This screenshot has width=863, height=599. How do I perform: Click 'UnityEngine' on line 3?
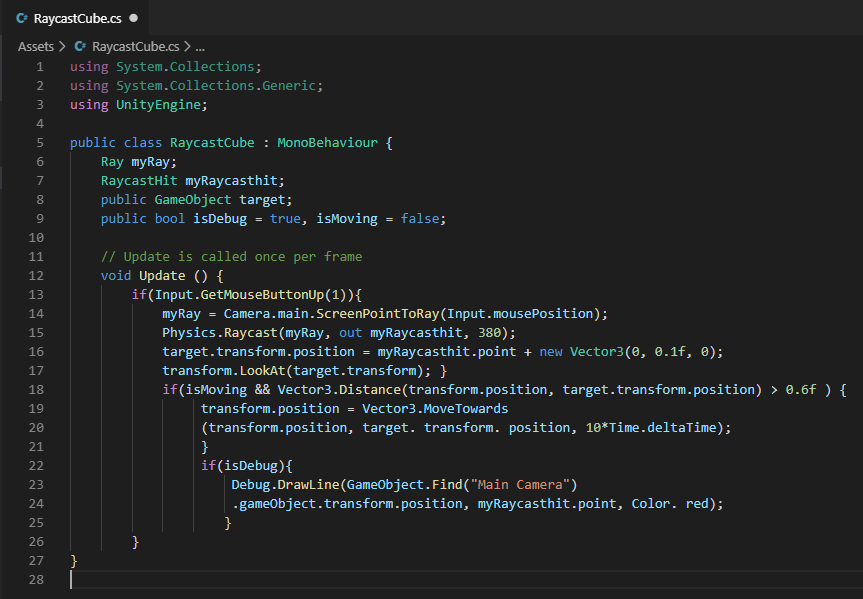click(x=159, y=105)
